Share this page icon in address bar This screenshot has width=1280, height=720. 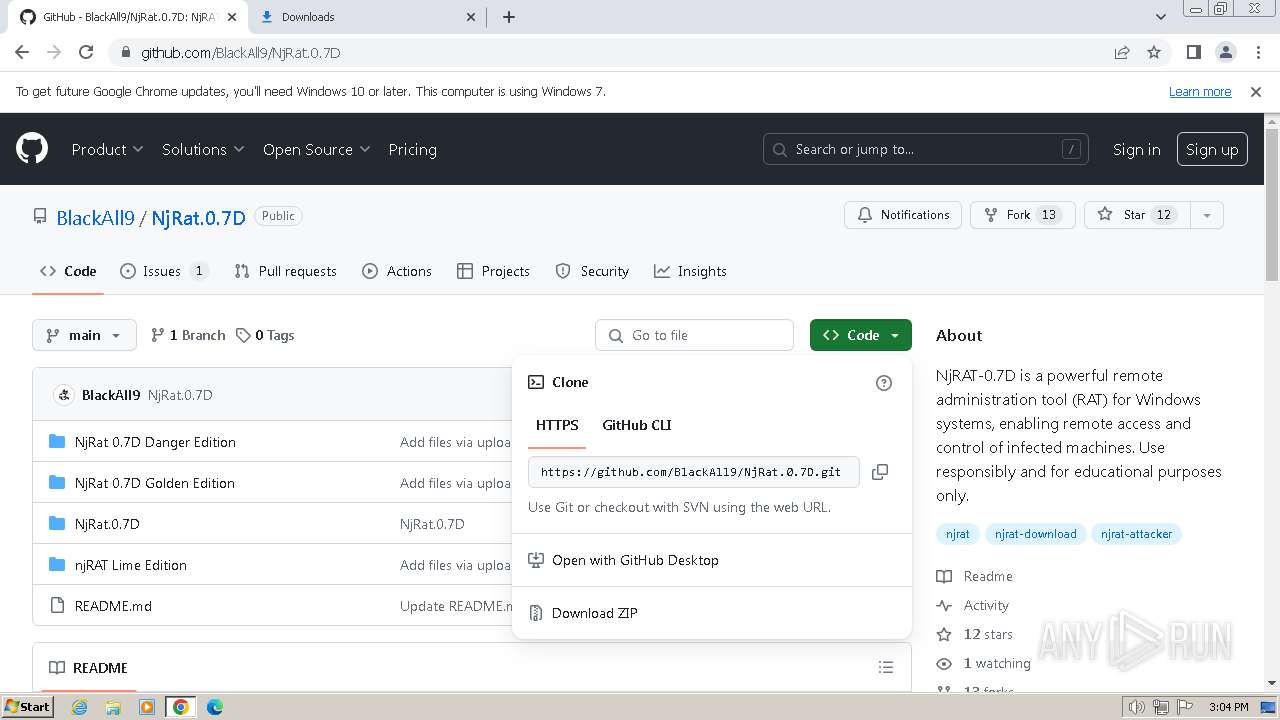(1122, 52)
